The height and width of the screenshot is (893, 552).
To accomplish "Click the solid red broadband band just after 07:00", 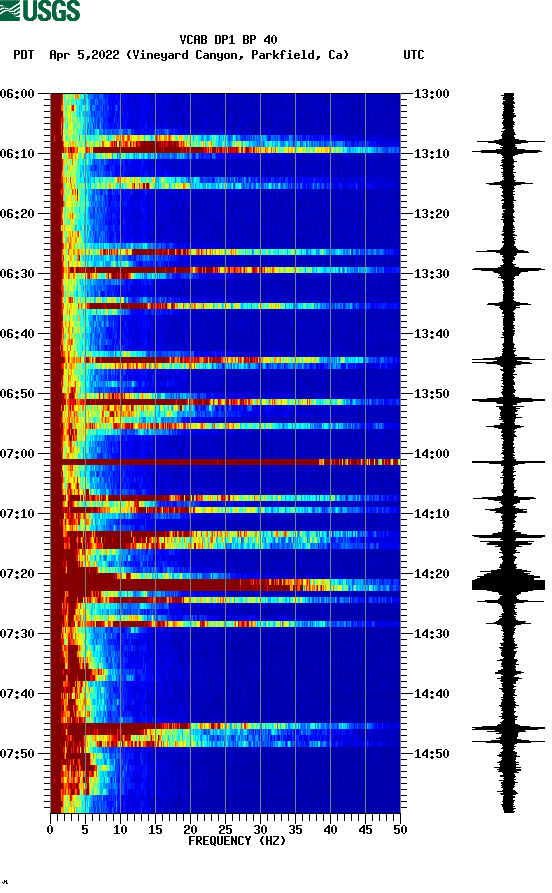I will coord(225,462).
